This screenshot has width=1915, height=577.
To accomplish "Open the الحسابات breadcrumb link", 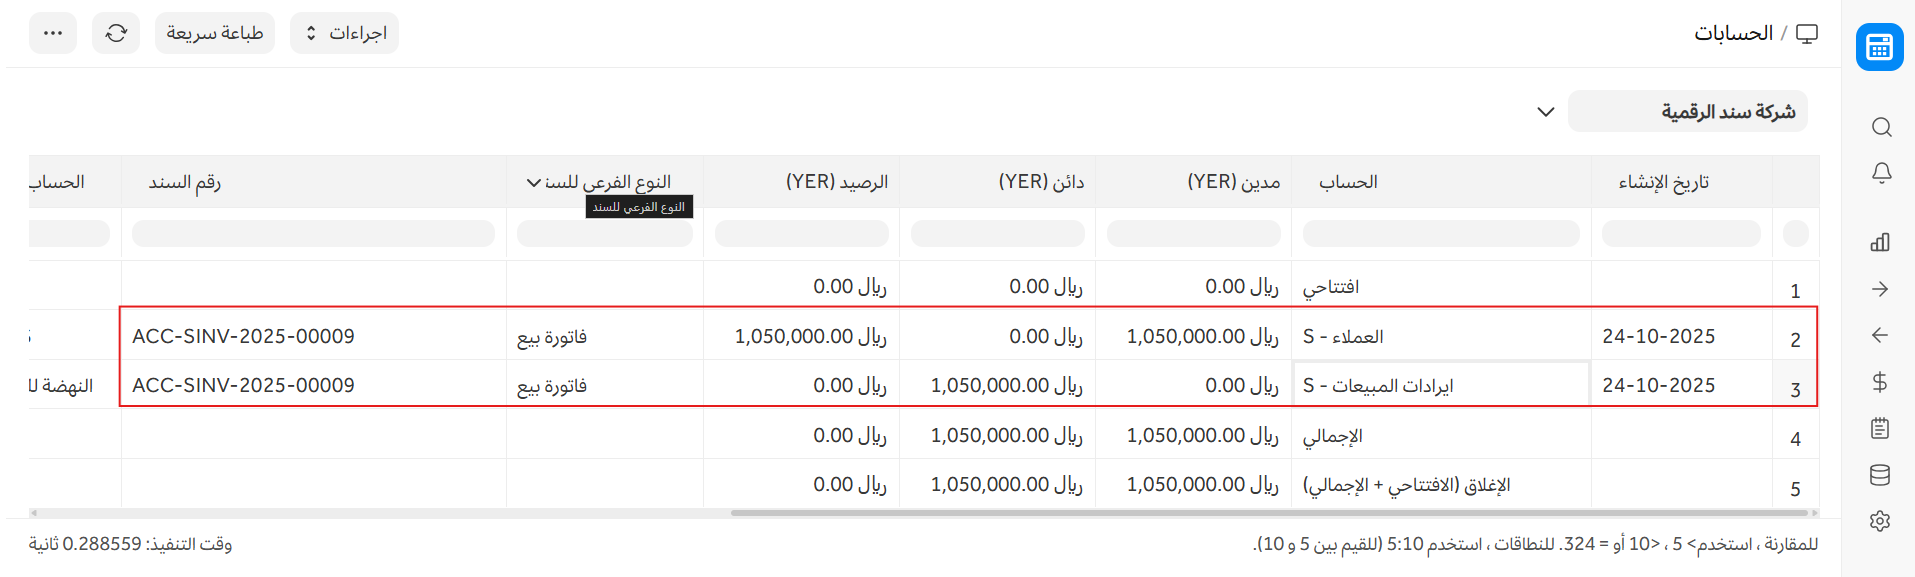I will click(x=1733, y=33).
